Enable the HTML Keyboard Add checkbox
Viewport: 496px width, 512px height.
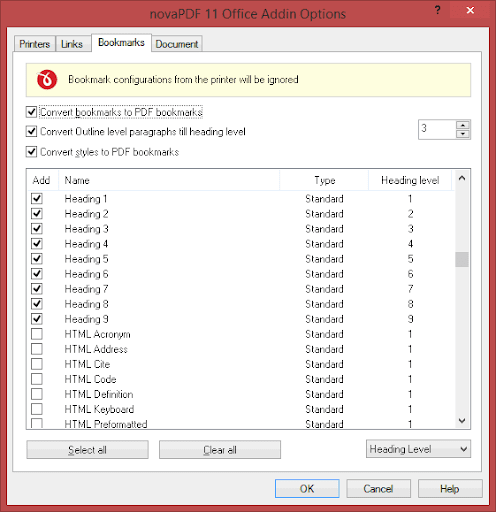point(37,409)
